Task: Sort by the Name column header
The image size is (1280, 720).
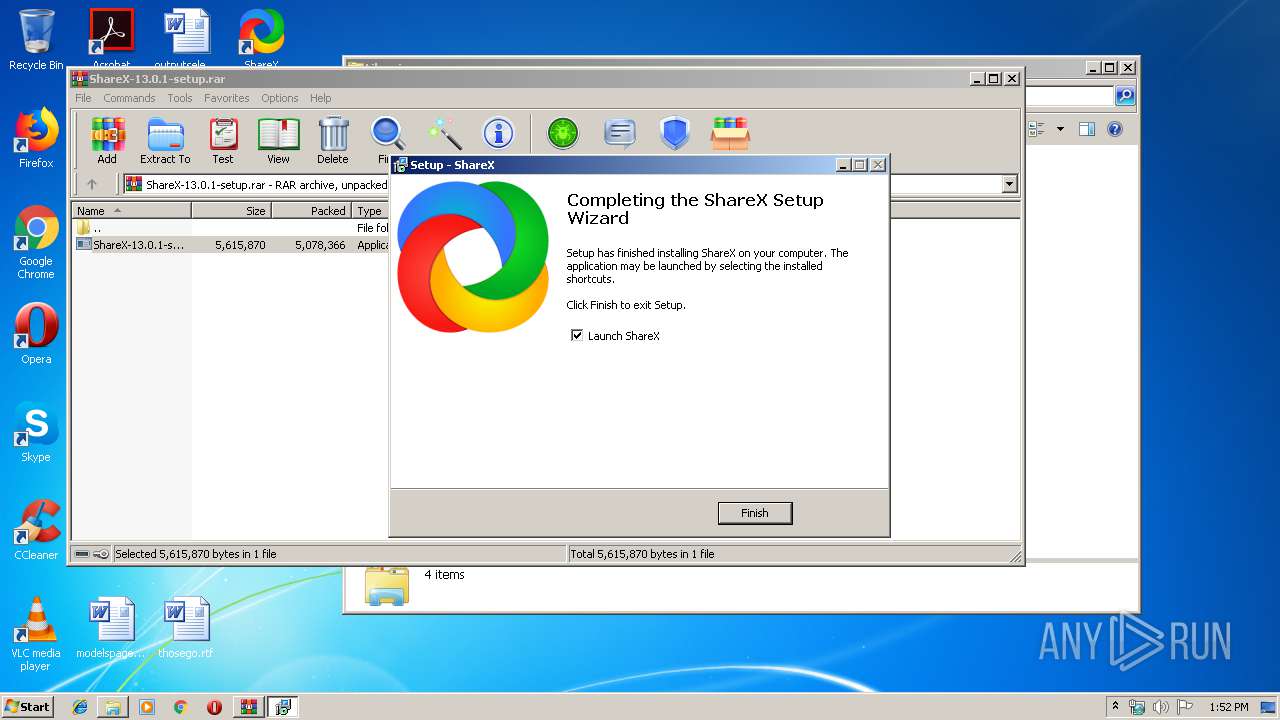Action: pyautogui.click(x=132, y=211)
